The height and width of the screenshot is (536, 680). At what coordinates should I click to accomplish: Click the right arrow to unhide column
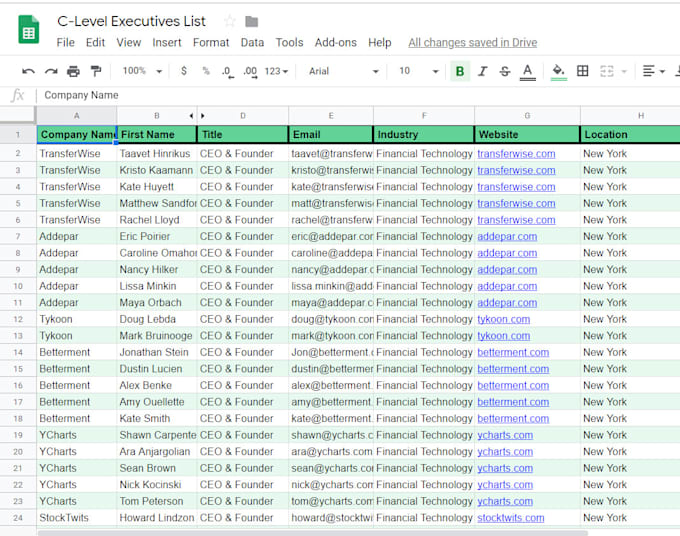click(202, 116)
